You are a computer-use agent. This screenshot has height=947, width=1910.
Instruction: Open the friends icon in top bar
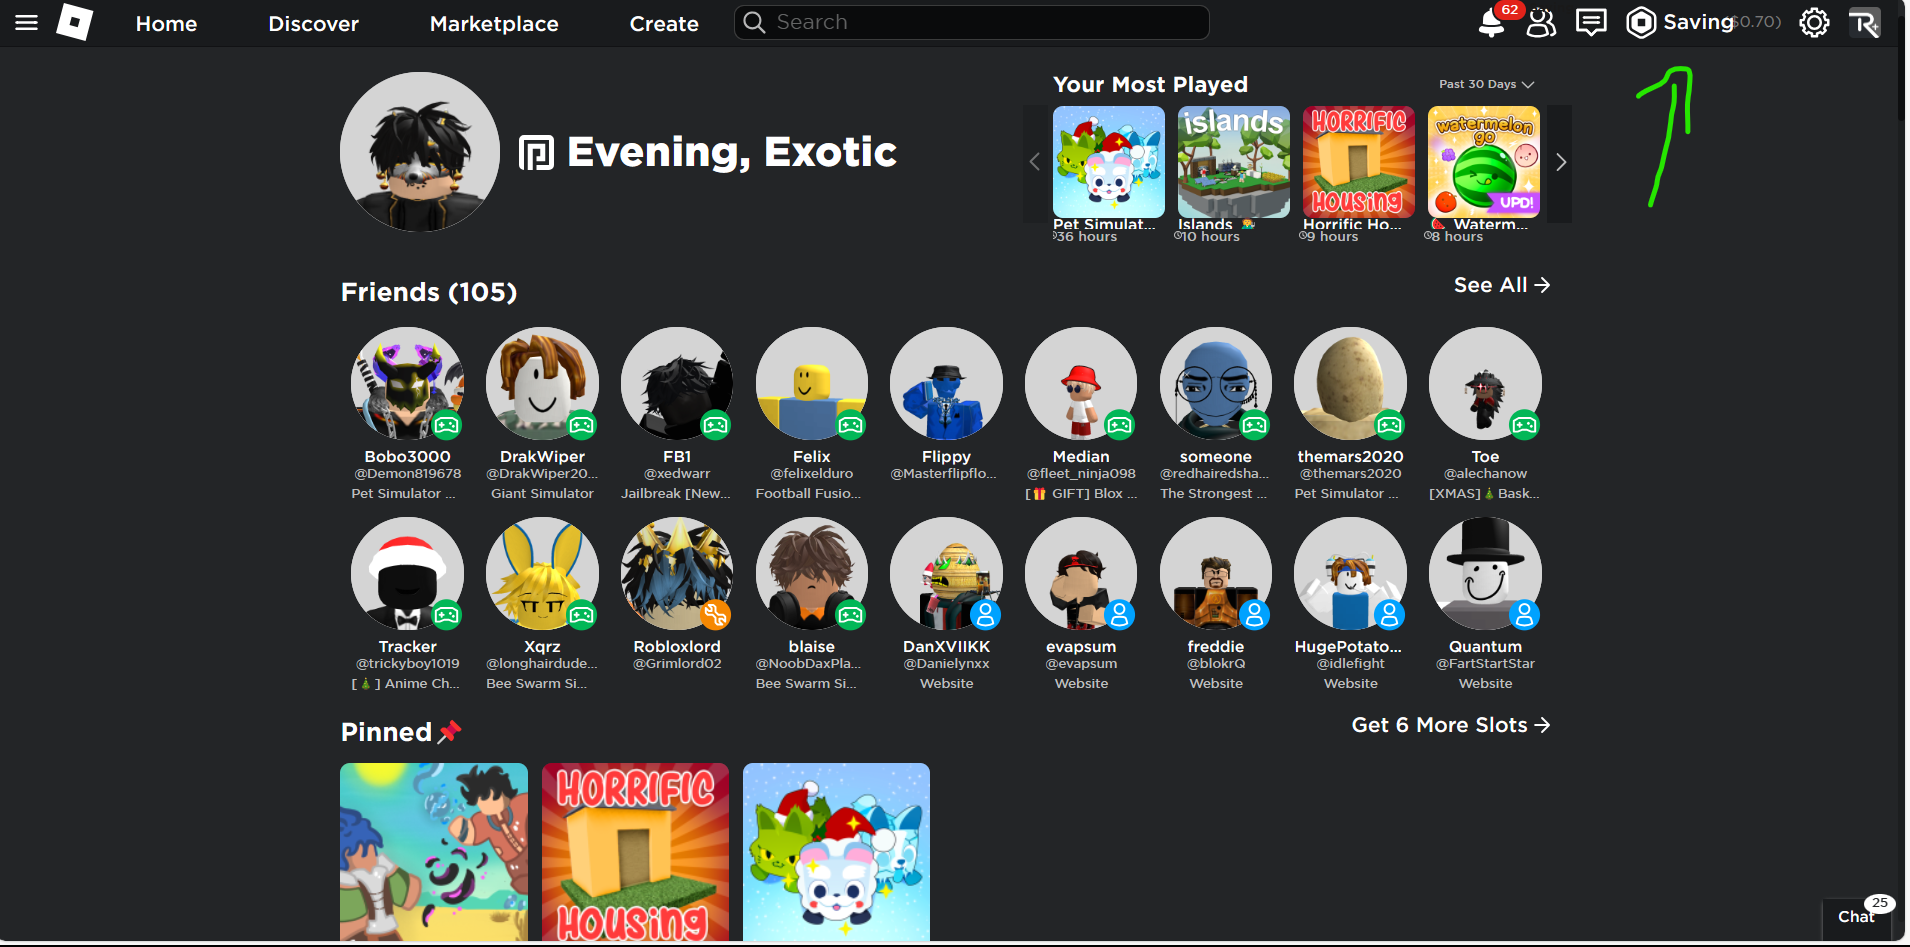pyautogui.click(x=1541, y=23)
